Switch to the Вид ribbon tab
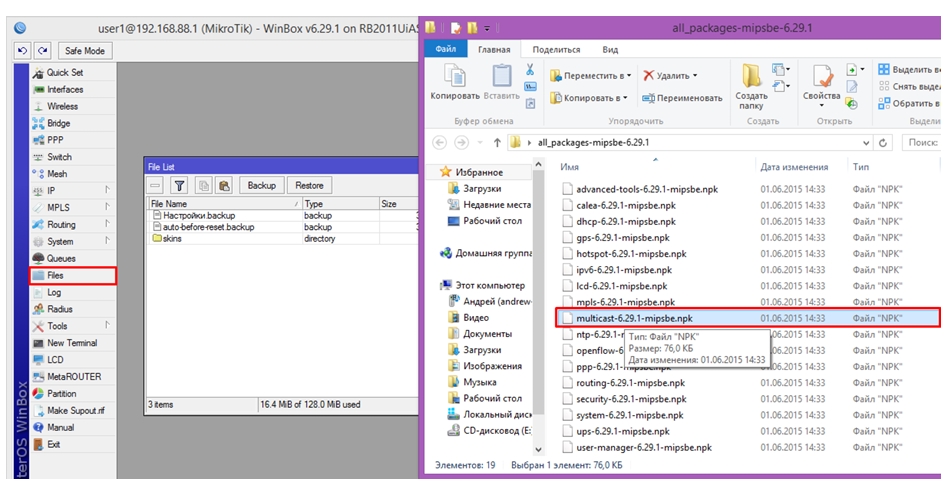Viewport: 951px width, 487px height. tap(610, 50)
